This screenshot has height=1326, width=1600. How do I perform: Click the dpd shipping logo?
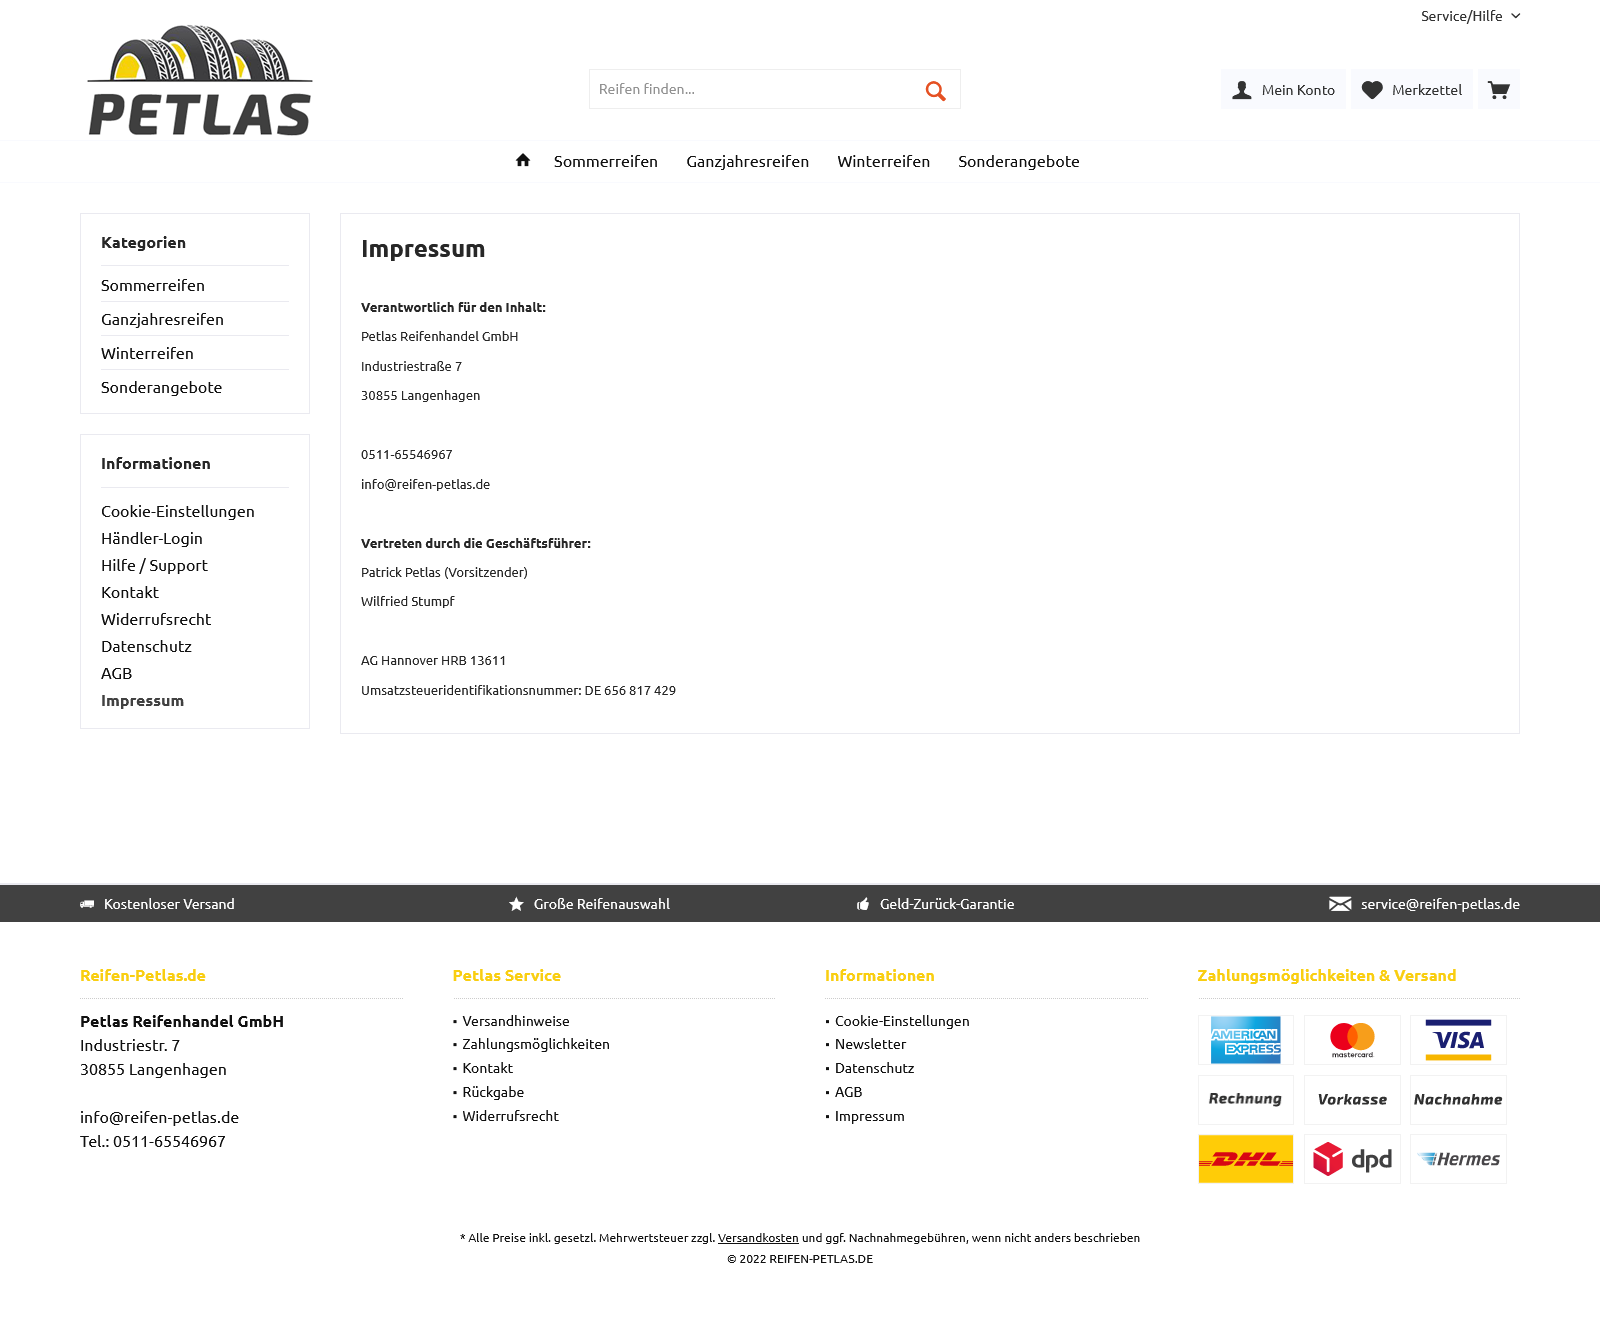(x=1352, y=1159)
